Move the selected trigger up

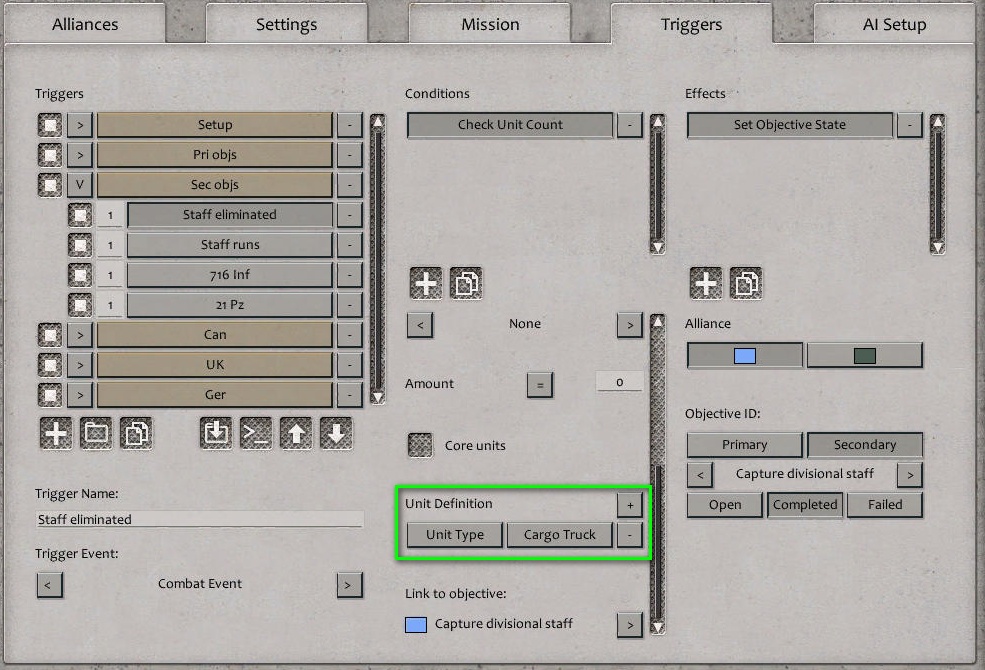(x=296, y=433)
